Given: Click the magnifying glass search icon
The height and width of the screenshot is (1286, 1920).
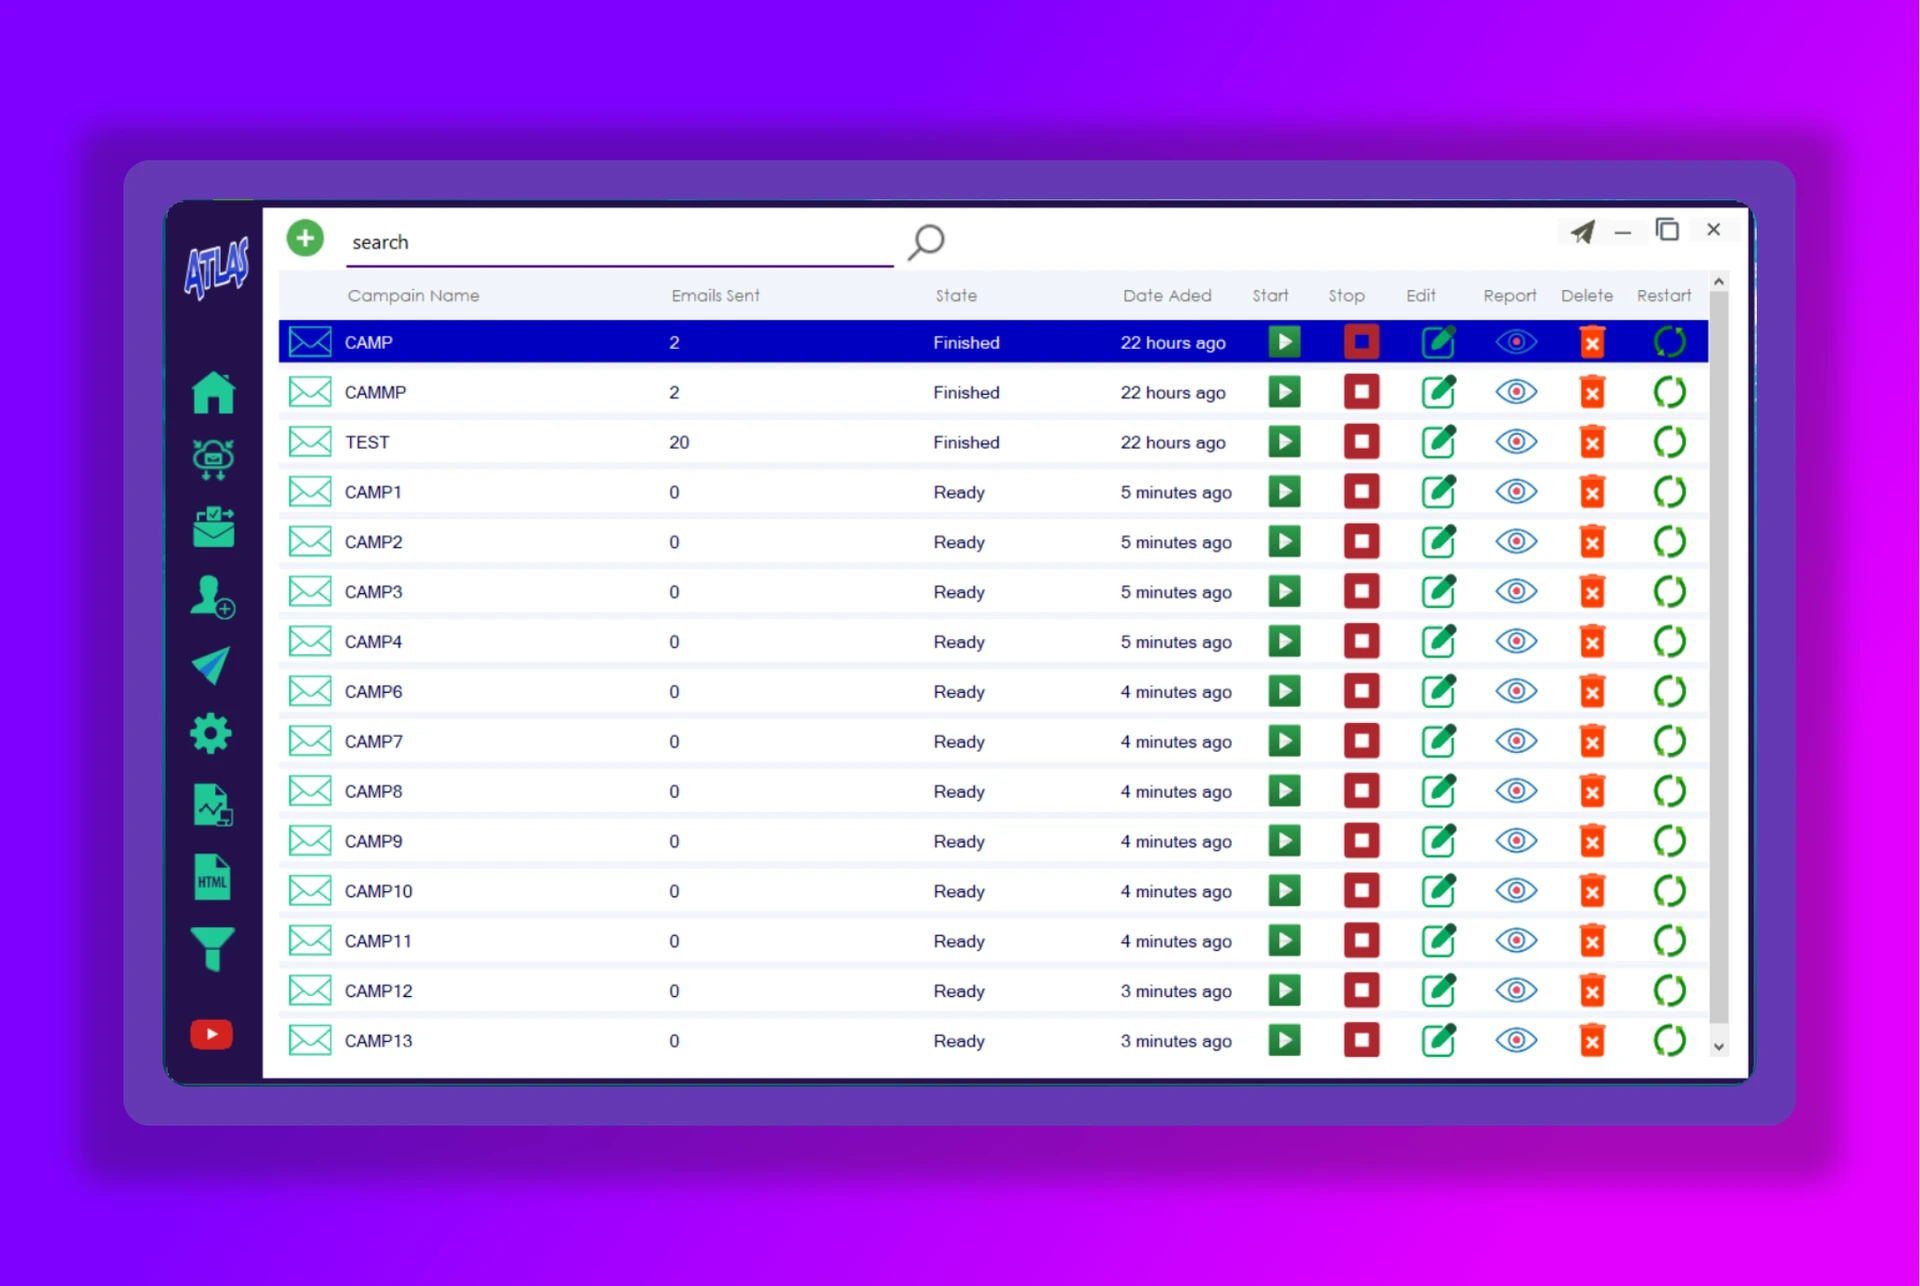Looking at the screenshot, I should 926,241.
